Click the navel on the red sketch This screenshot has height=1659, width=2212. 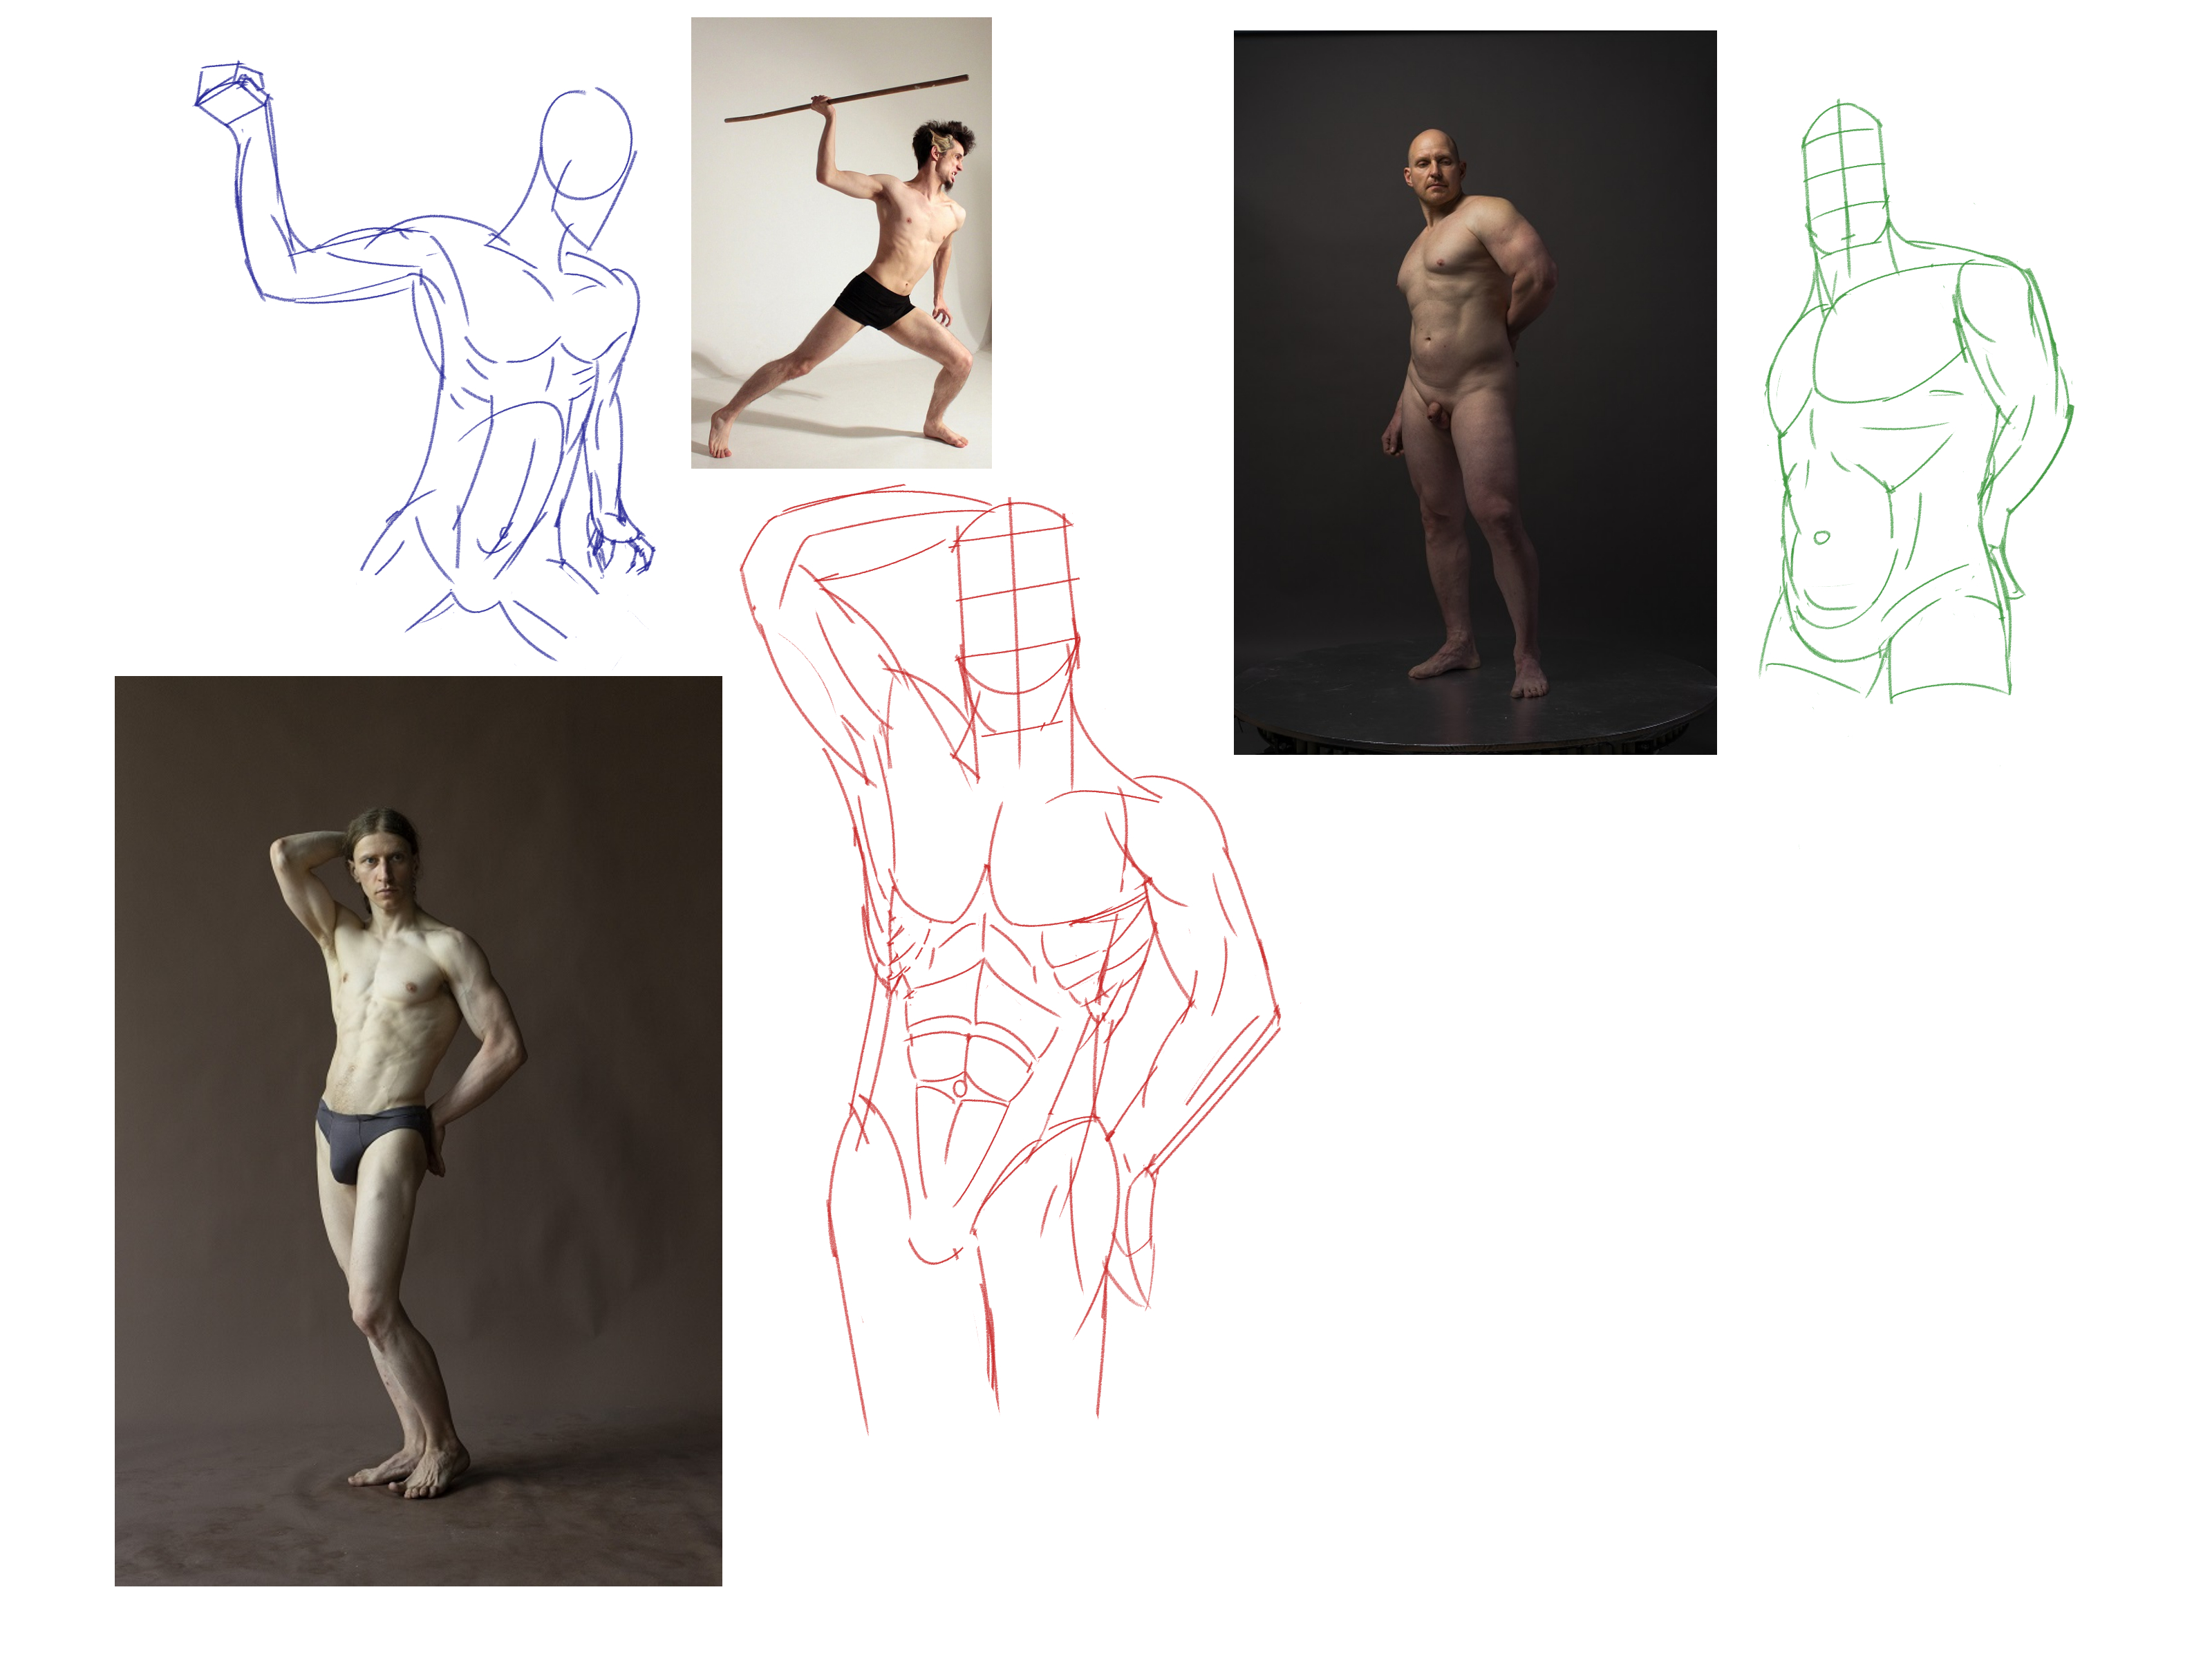tap(960, 1087)
